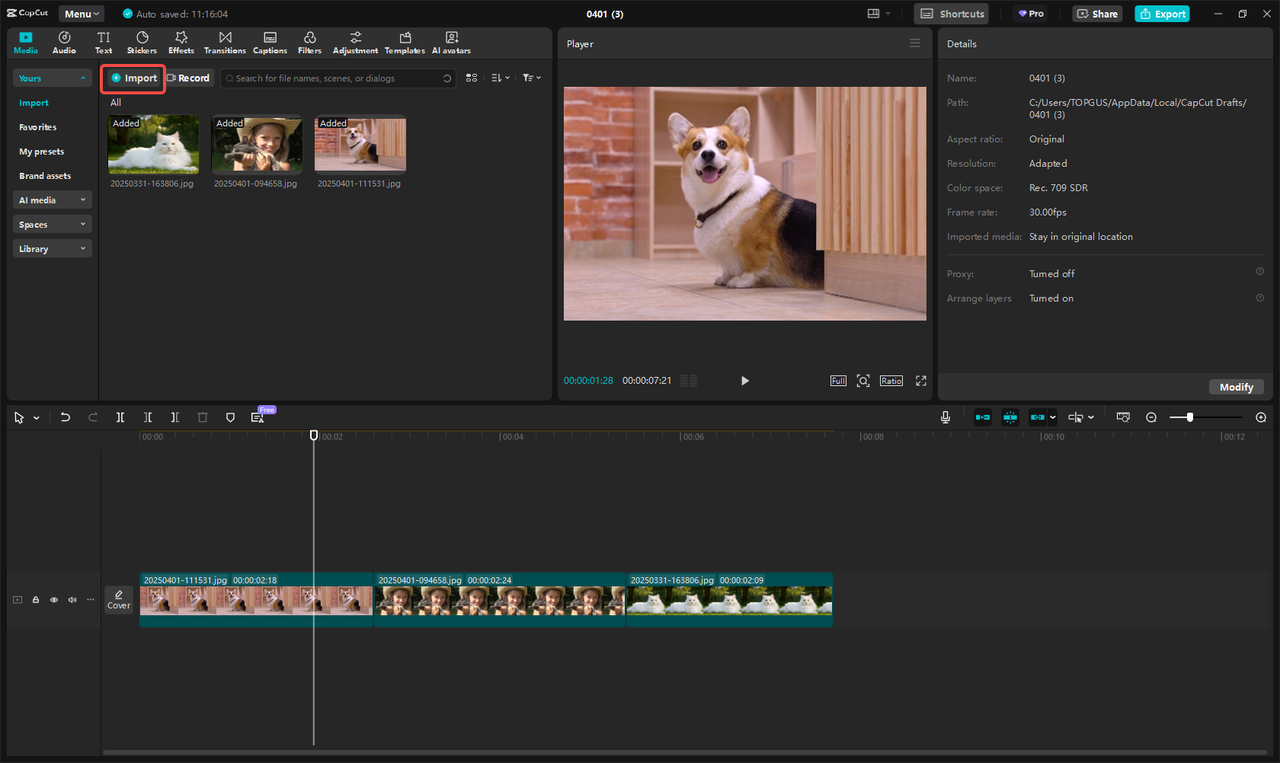Start voiceover with the microphone icon
Image resolution: width=1280 pixels, height=763 pixels.
pyautogui.click(x=945, y=417)
